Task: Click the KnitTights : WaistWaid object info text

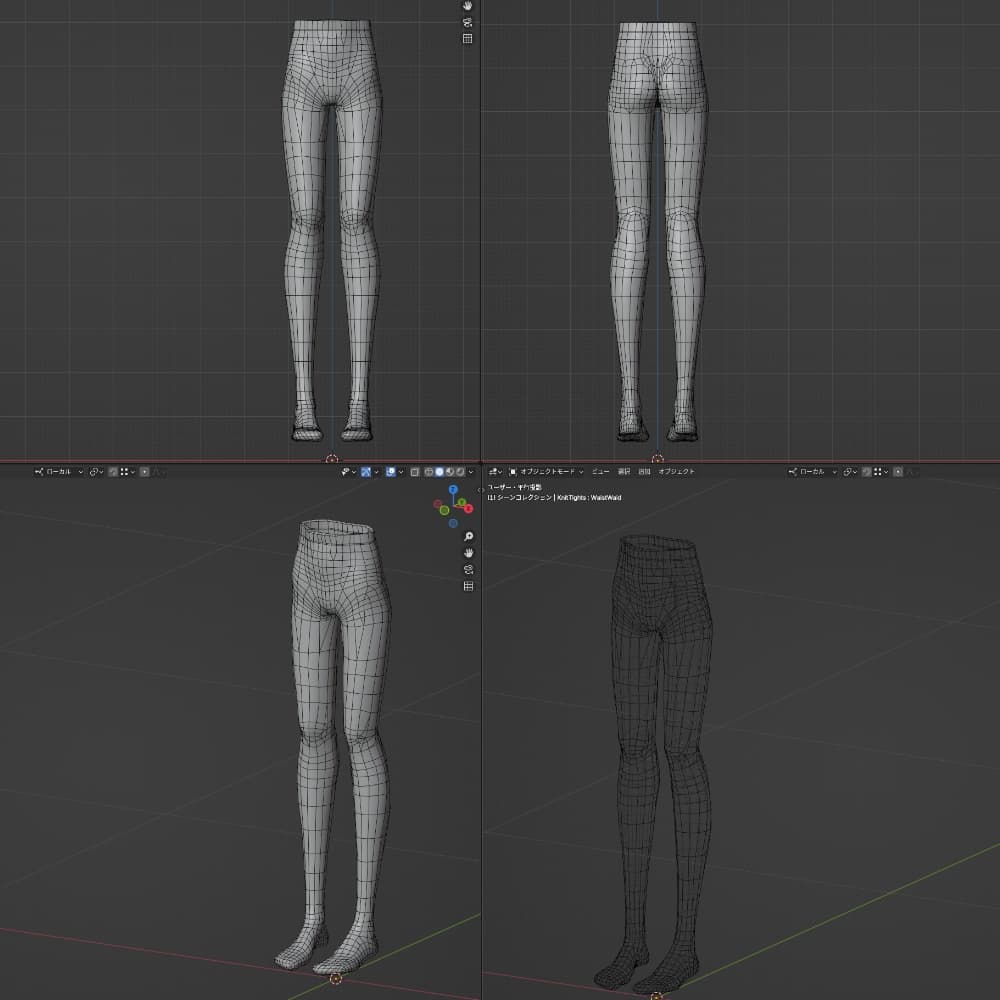Action: 589,497
